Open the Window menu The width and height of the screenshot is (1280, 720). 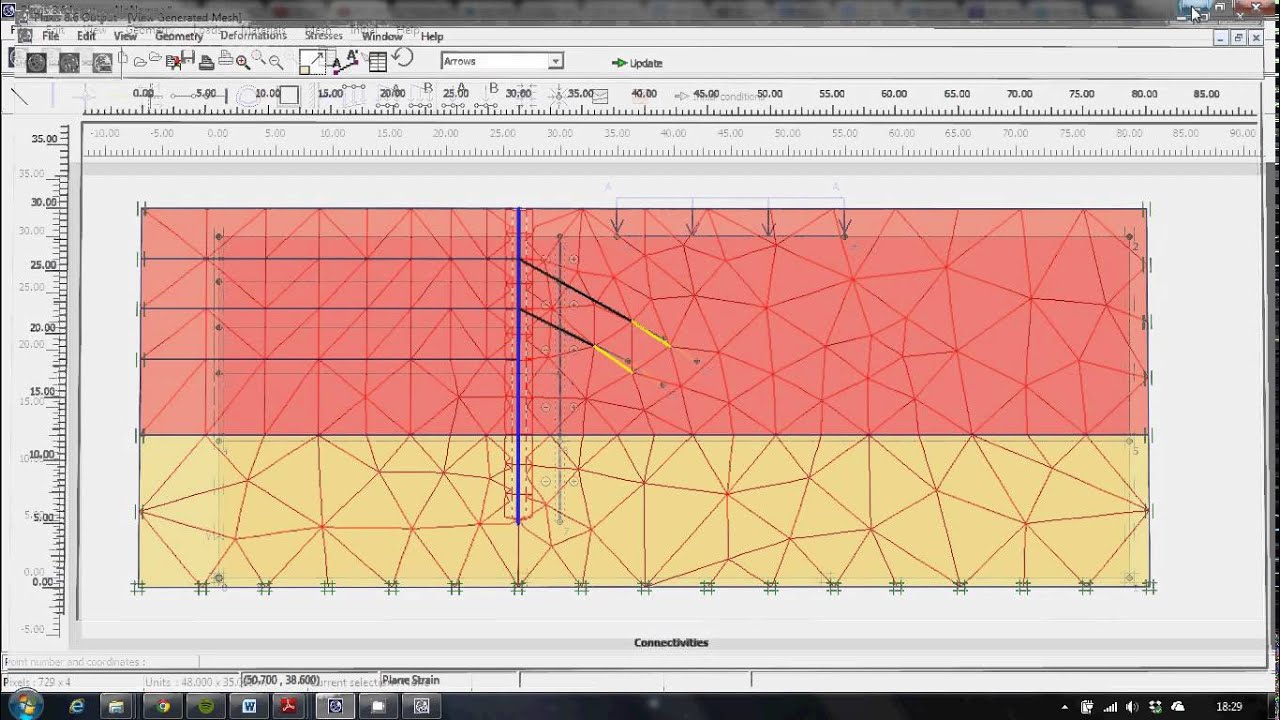(382, 36)
